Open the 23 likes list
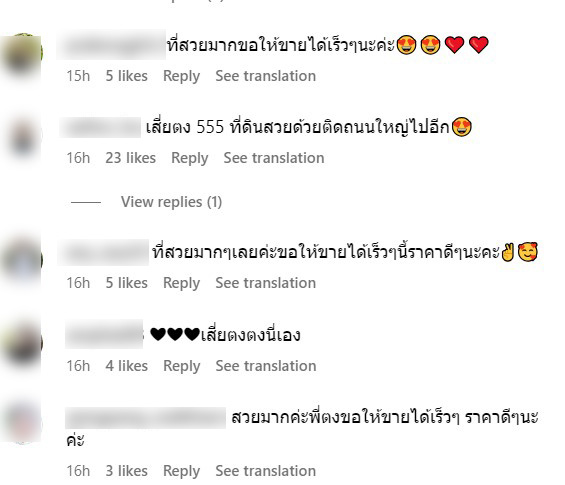The width and height of the screenshot is (565, 485). click(130, 158)
